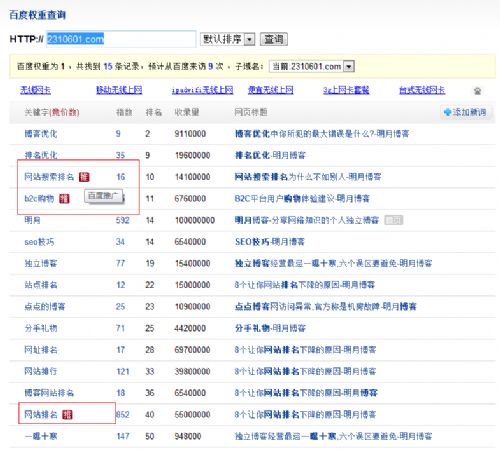The height and width of the screenshot is (450, 500).
Task: Click keyword 一暴十寒
Action: click(x=41, y=436)
